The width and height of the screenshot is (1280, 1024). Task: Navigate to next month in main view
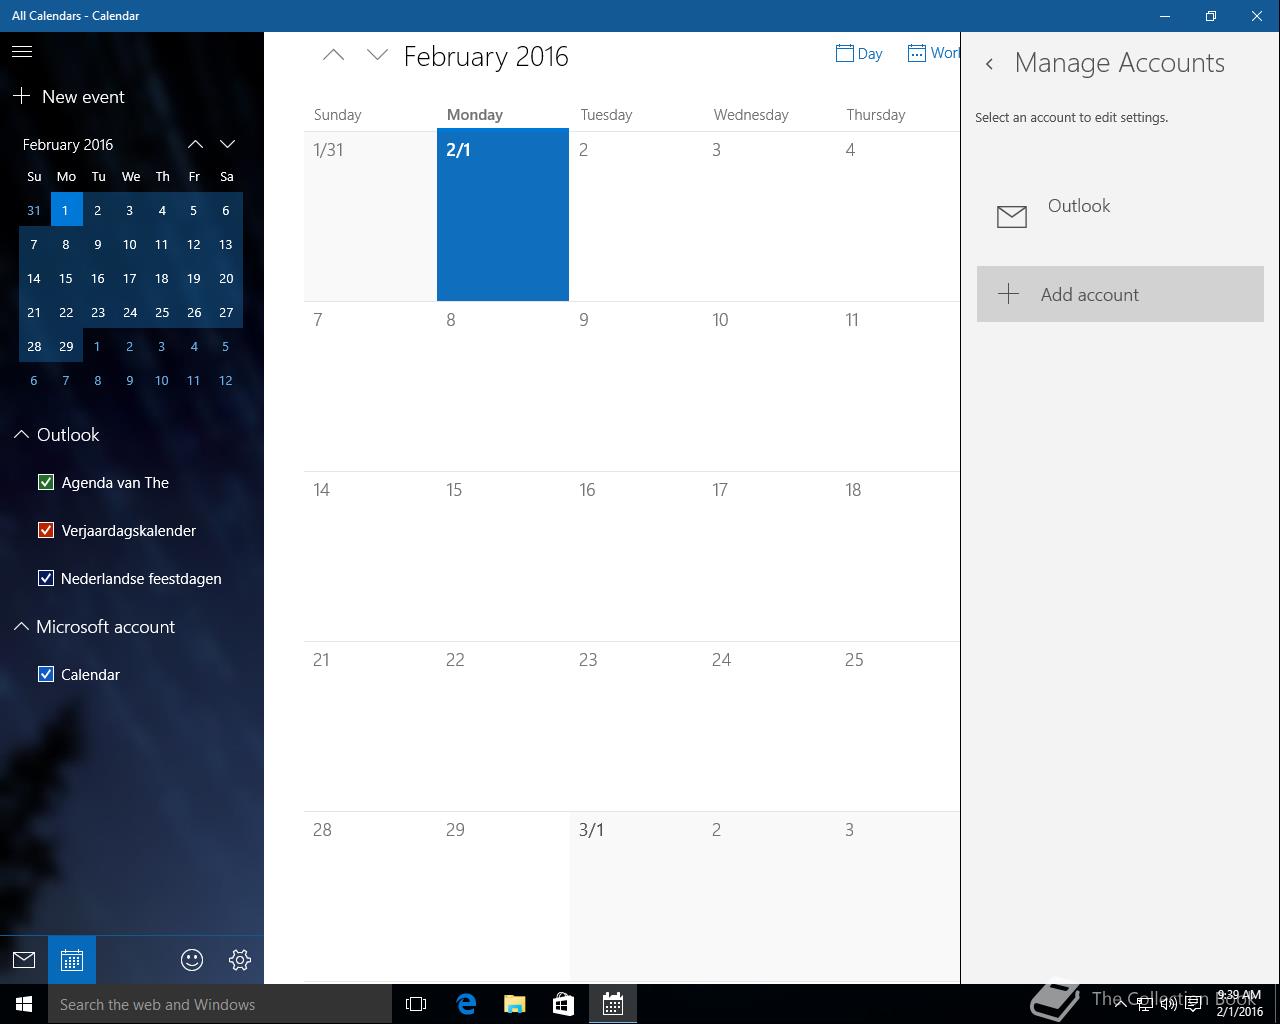(x=377, y=56)
